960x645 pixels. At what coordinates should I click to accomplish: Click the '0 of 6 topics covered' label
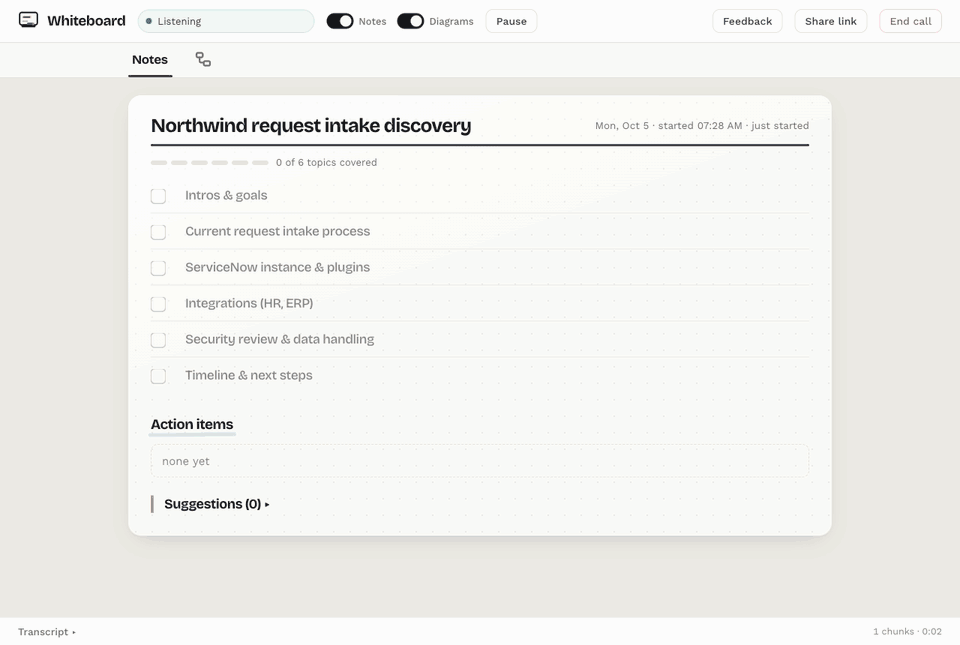pyautogui.click(x=326, y=162)
